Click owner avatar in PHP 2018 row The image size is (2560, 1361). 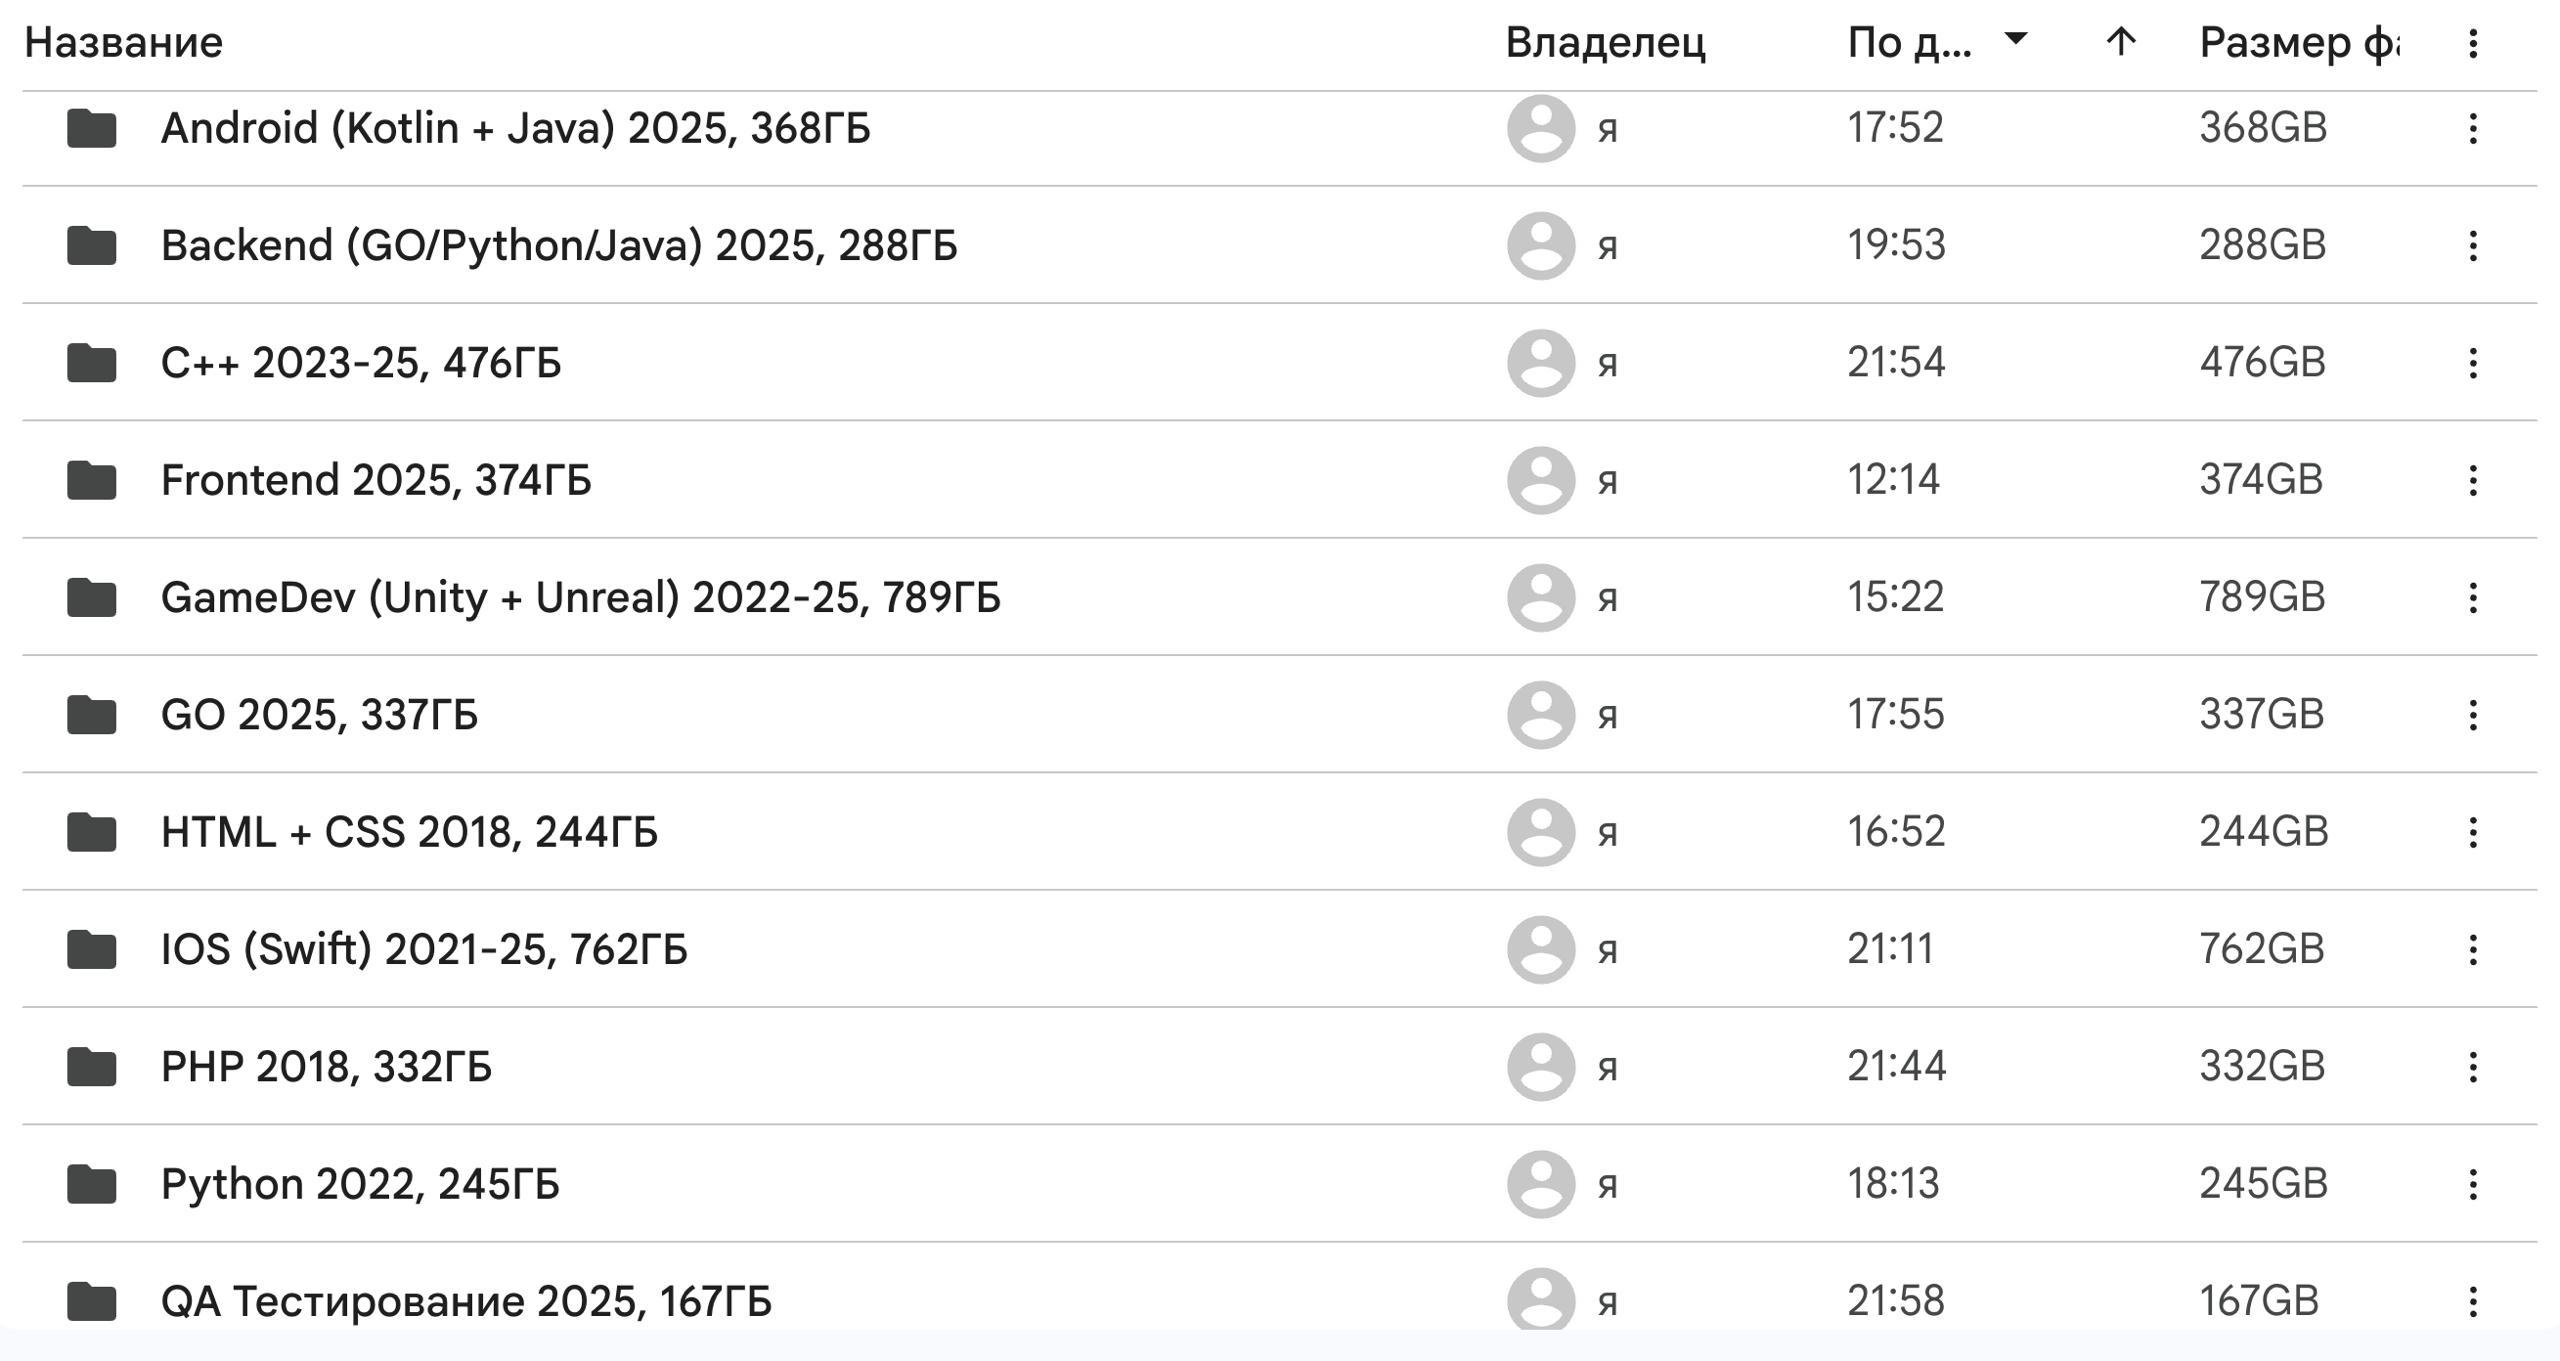point(1541,1067)
